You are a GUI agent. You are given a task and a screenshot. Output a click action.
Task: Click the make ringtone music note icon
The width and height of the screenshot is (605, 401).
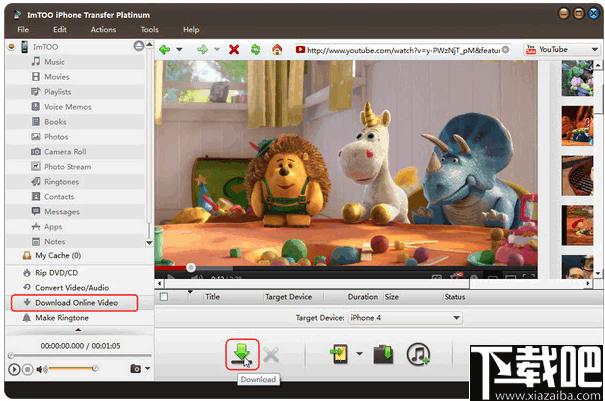418,354
